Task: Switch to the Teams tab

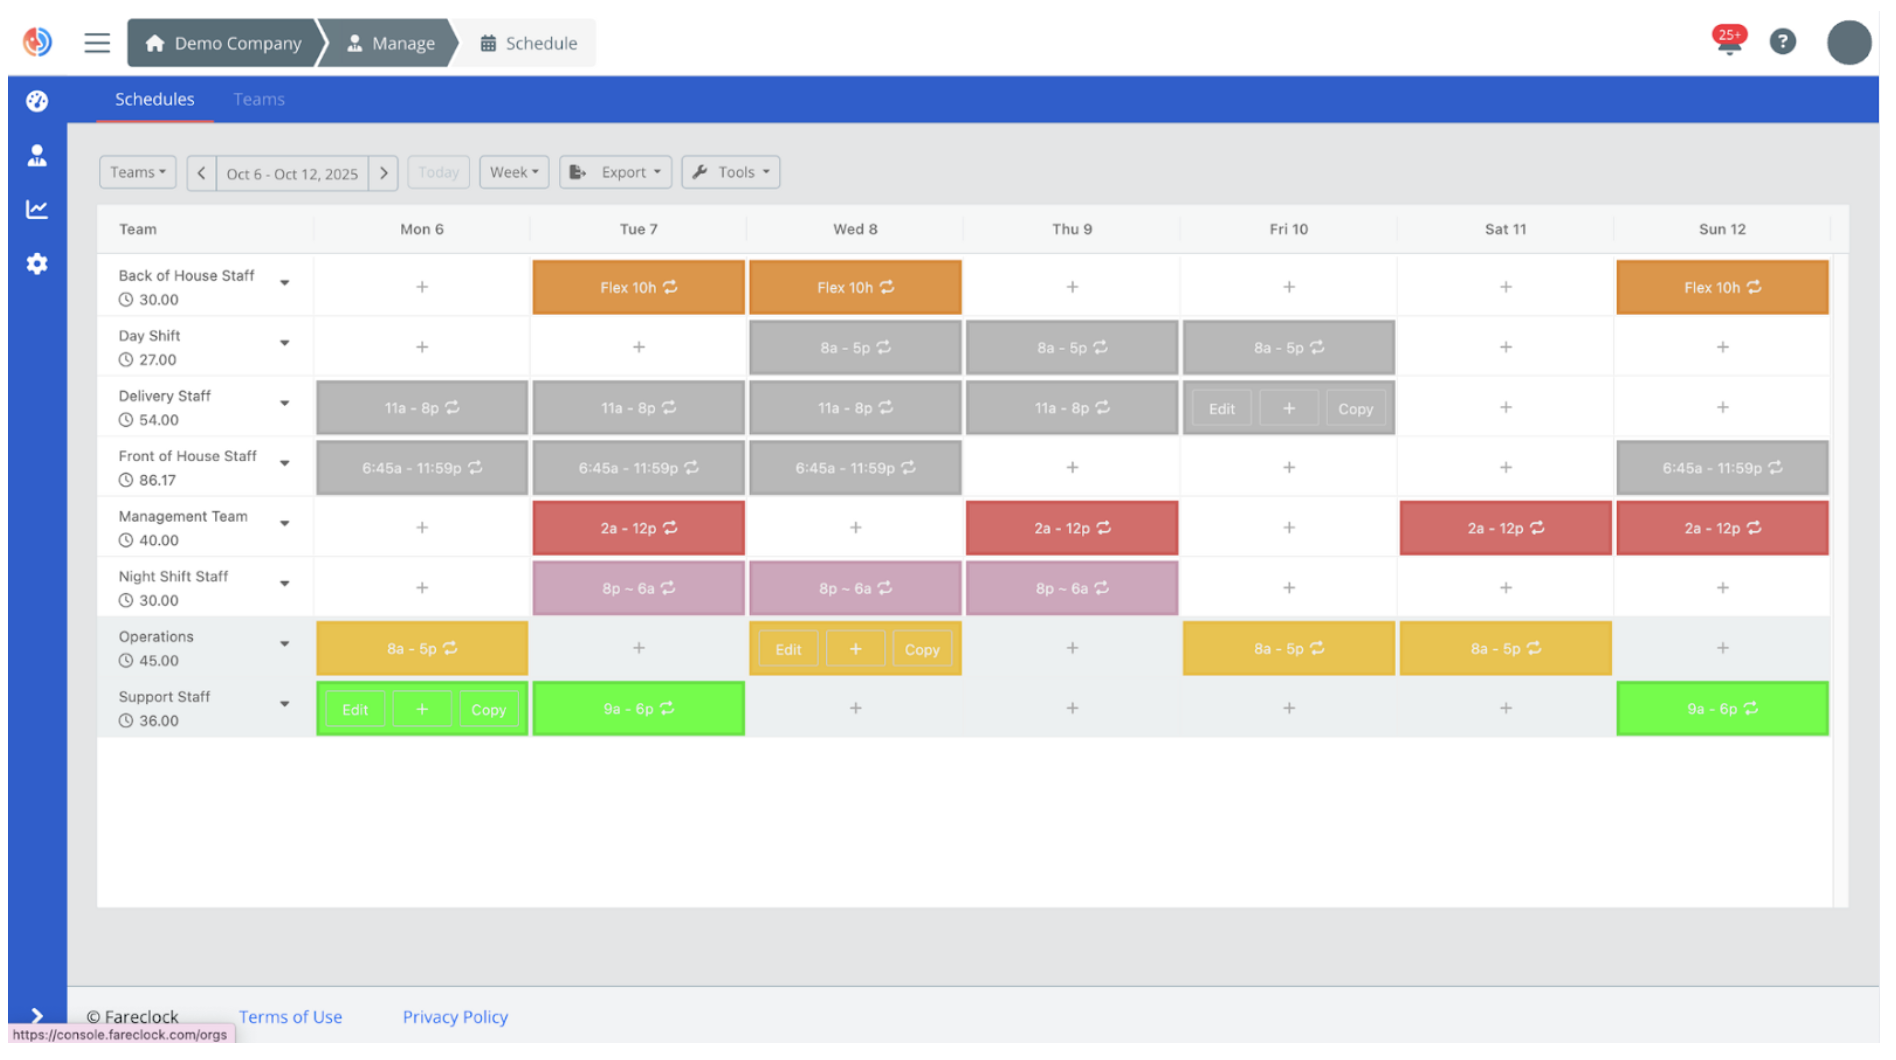Action: 258,99
